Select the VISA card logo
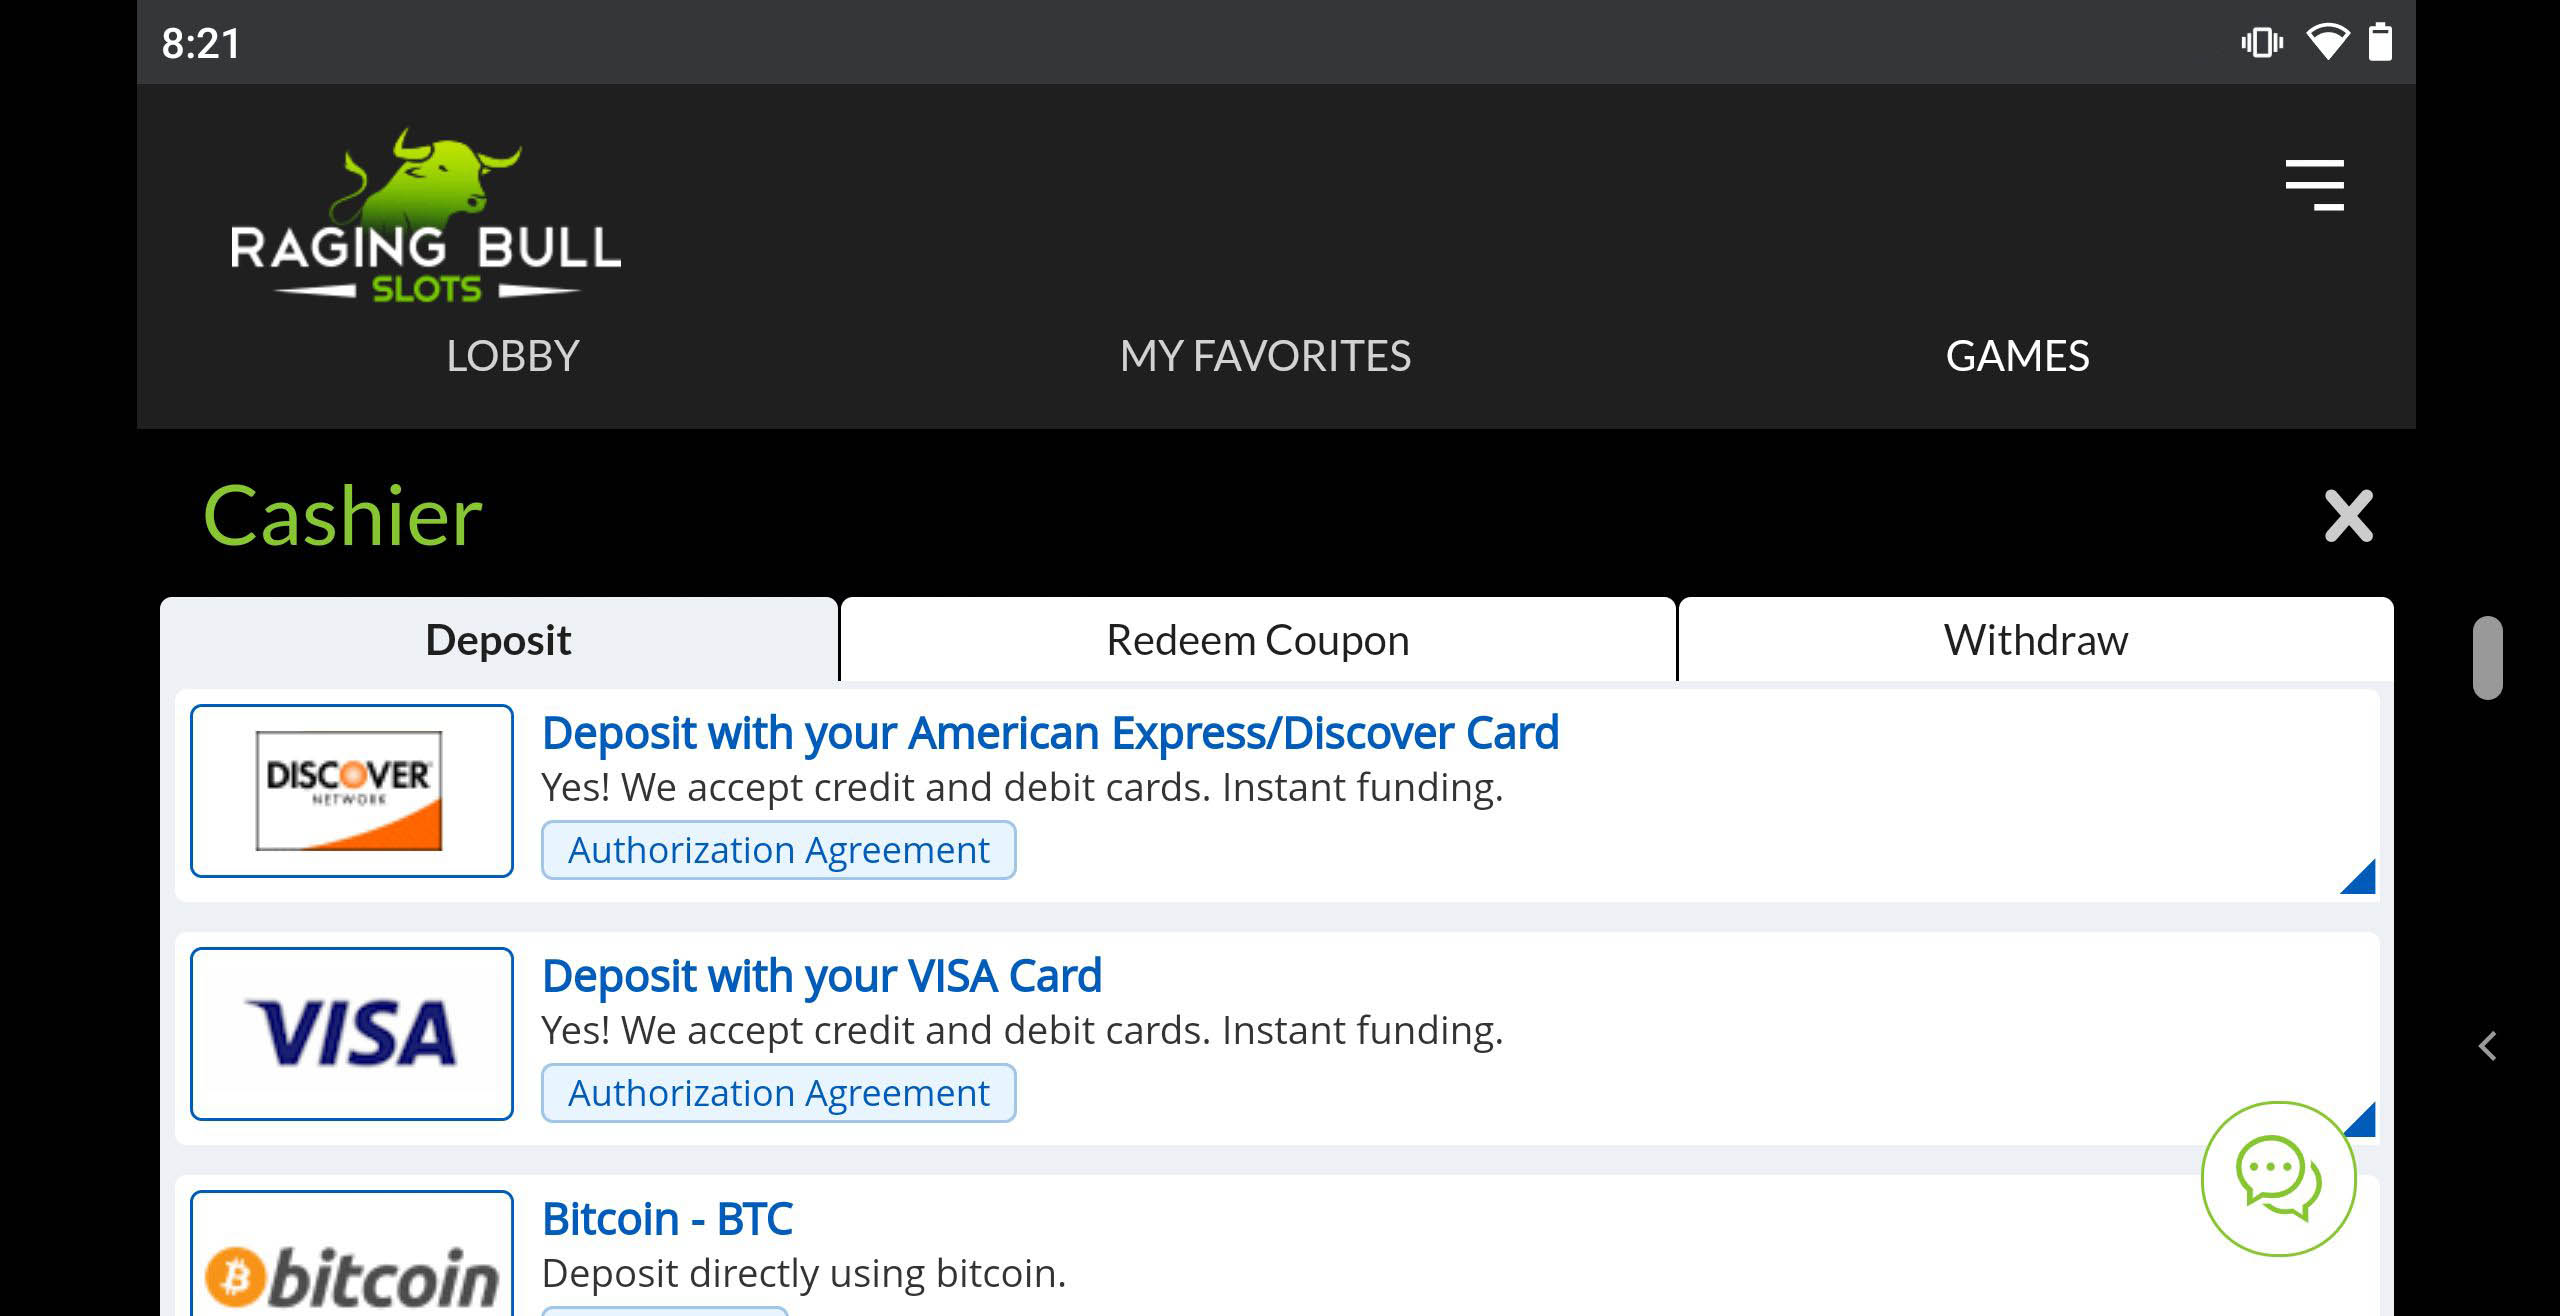Viewport: 2560px width, 1316px height. point(351,1034)
